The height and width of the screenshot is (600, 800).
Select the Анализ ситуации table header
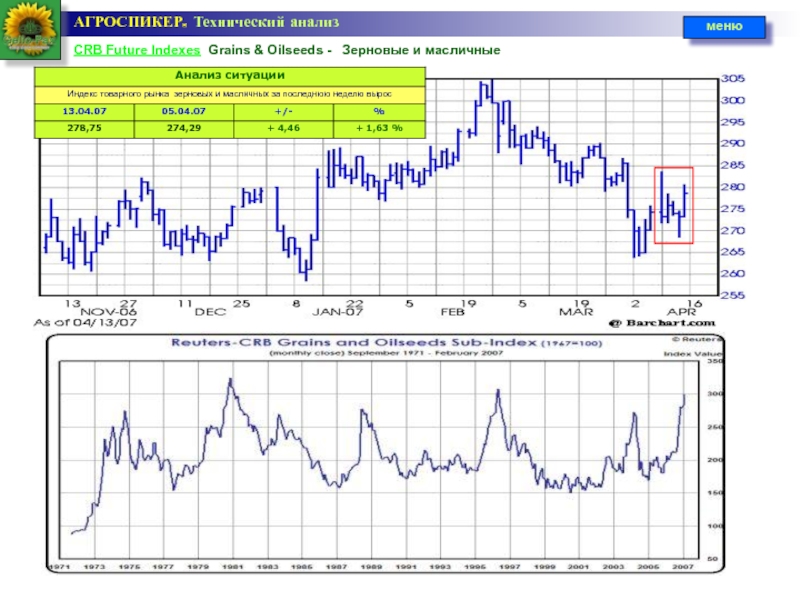pyautogui.click(x=230, y=76)
